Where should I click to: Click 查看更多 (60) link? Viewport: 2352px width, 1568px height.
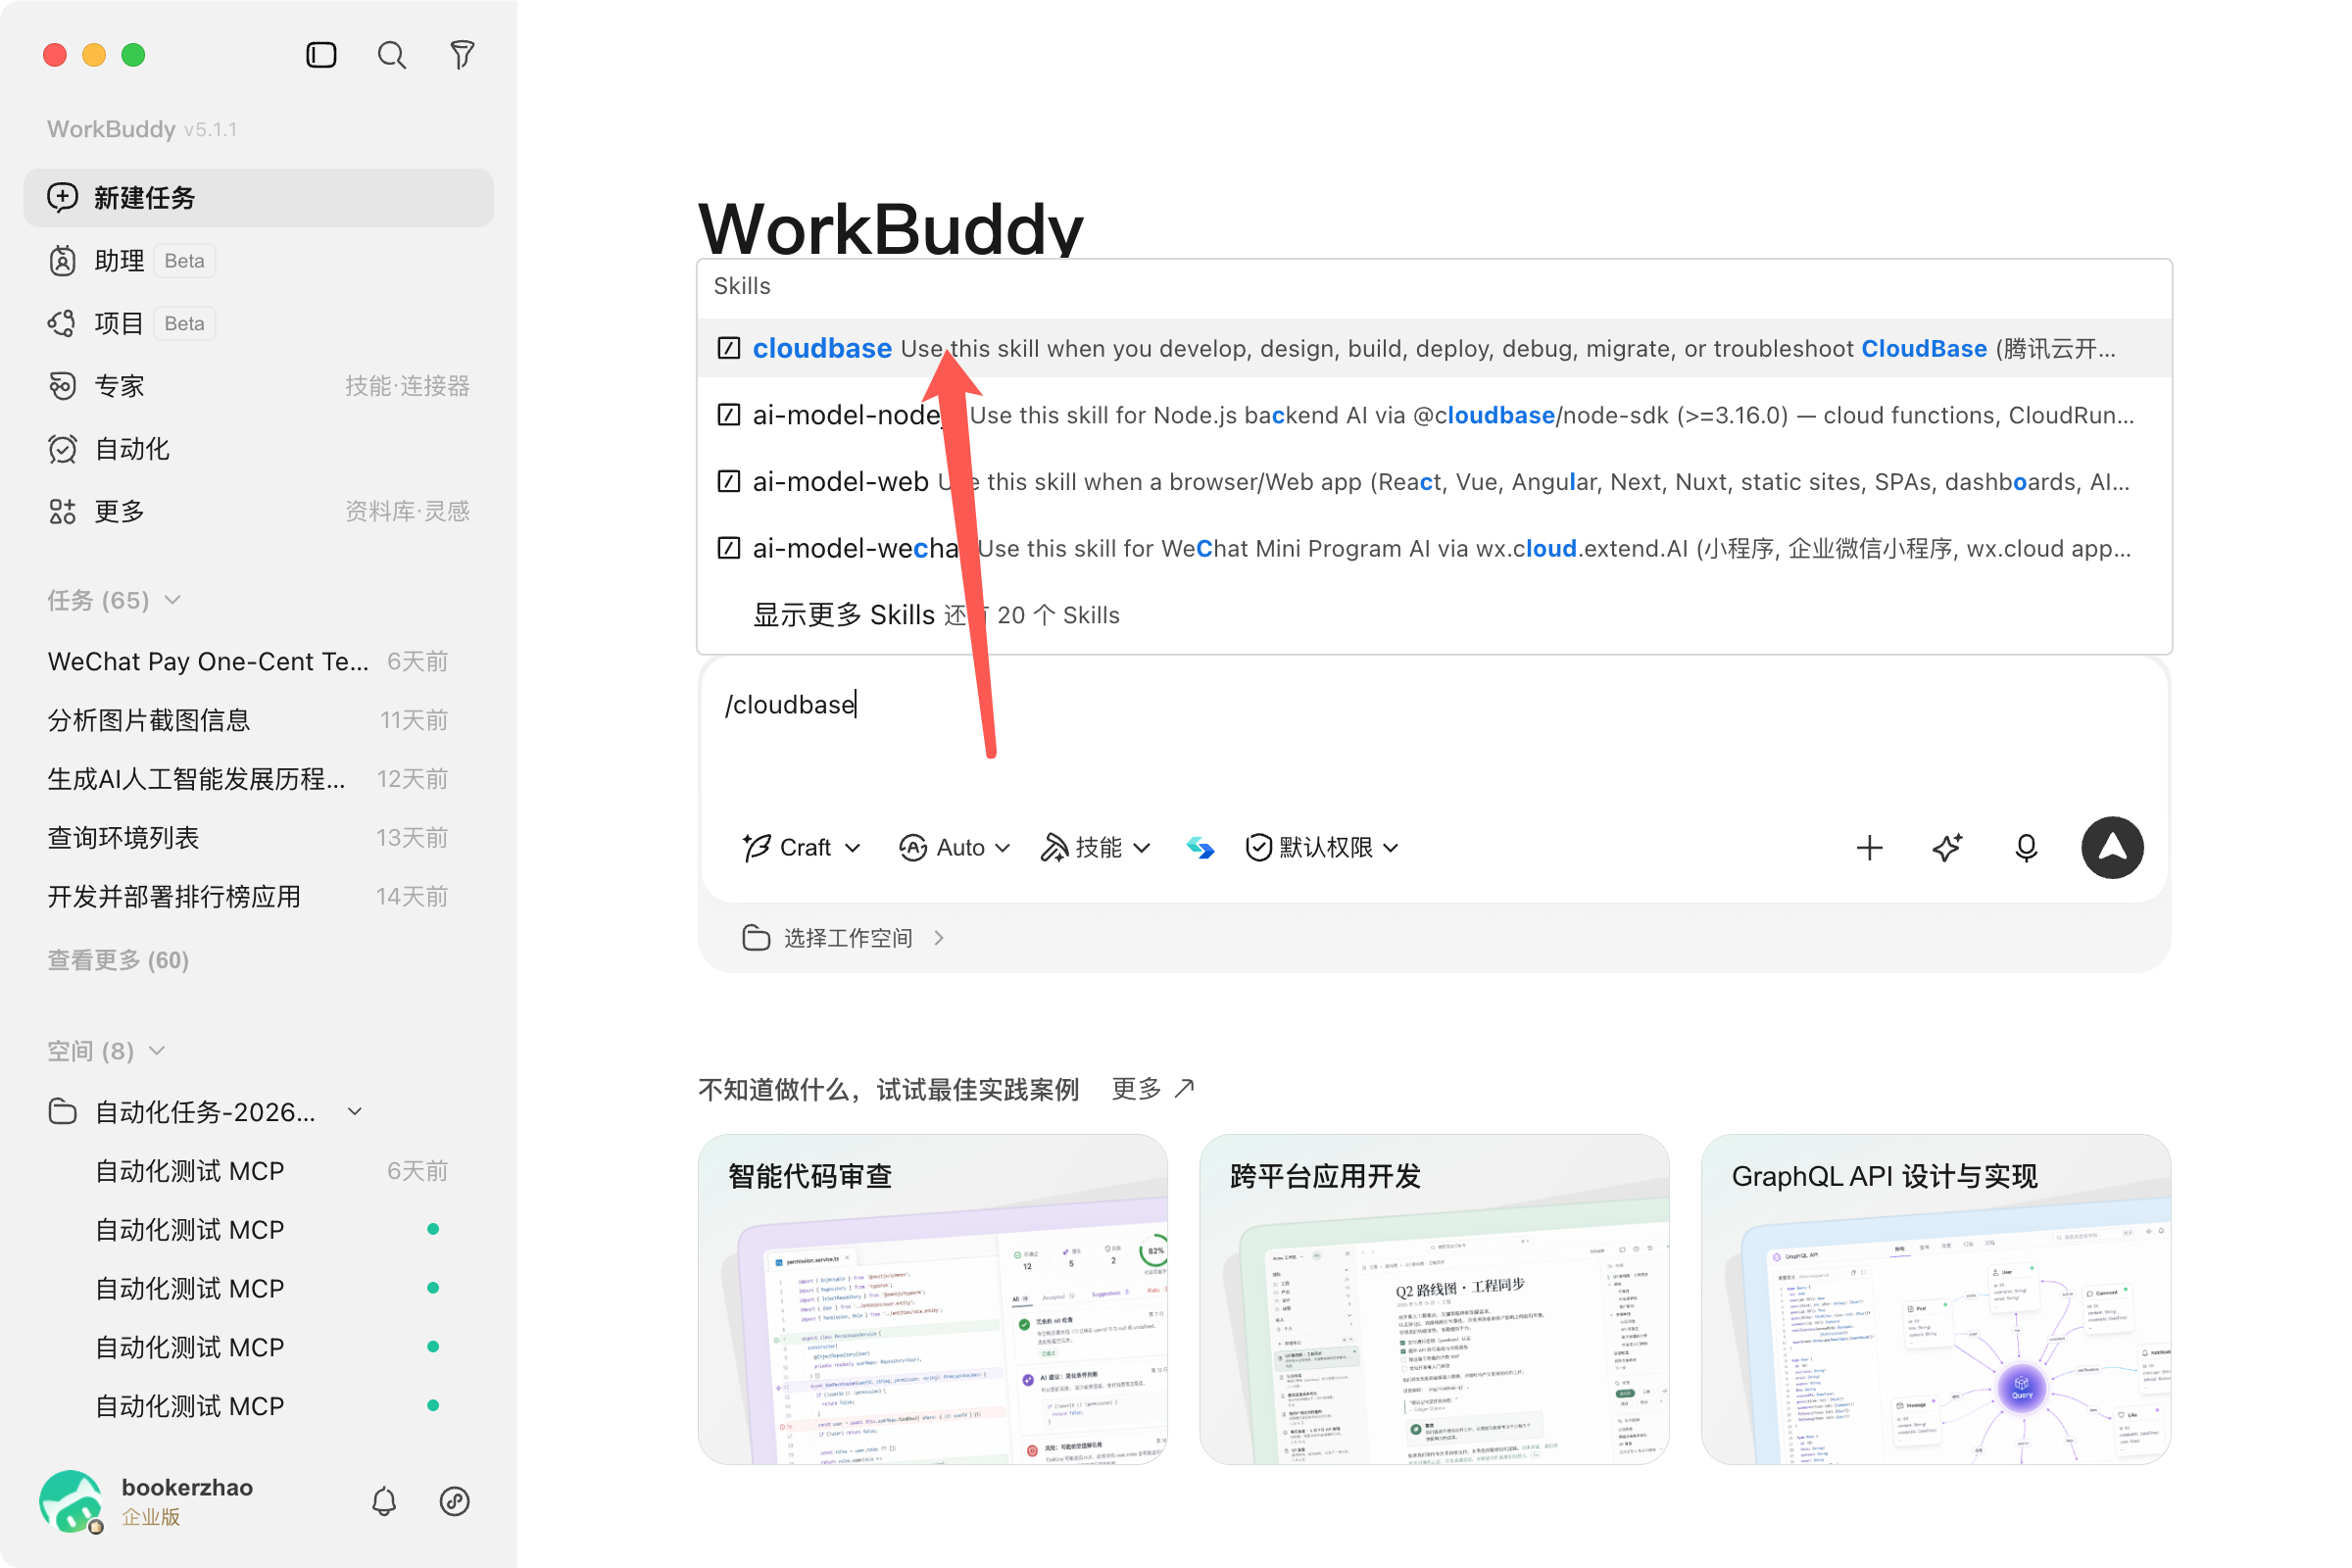point(118,960)
